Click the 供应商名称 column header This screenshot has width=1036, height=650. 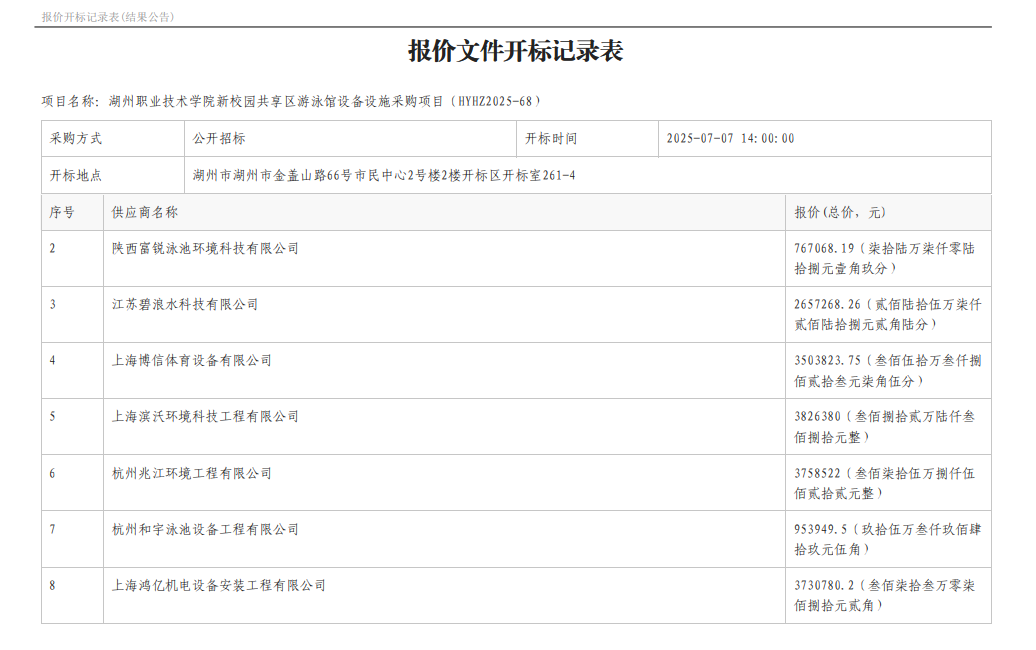tap(444, 212)
